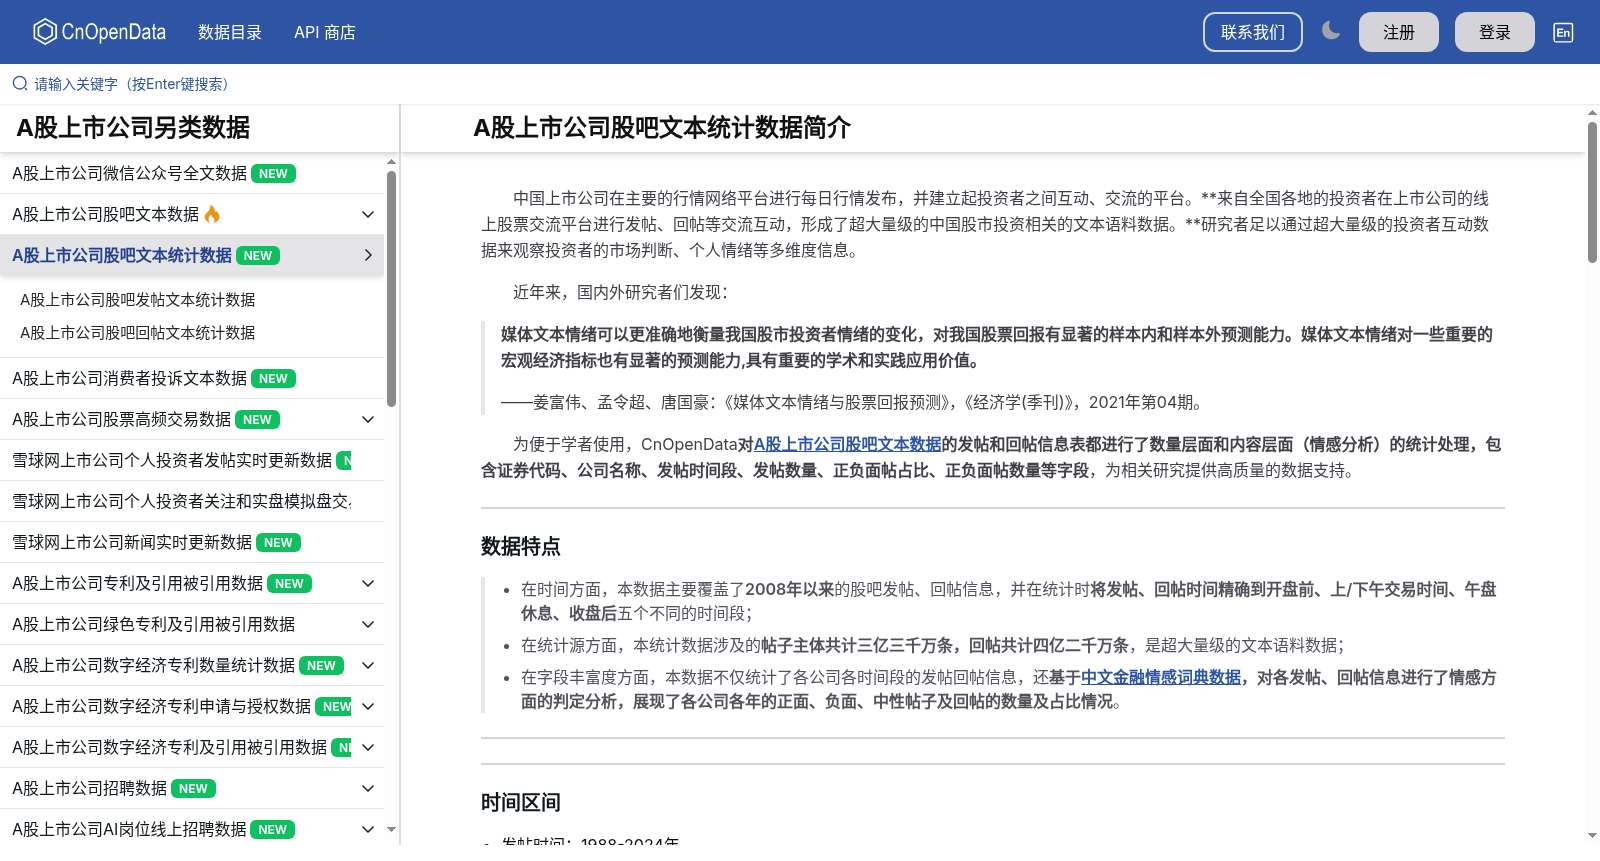Open API 商店 menu
The width and height of the screenshot is (1600, 861).
click(325, 32)
